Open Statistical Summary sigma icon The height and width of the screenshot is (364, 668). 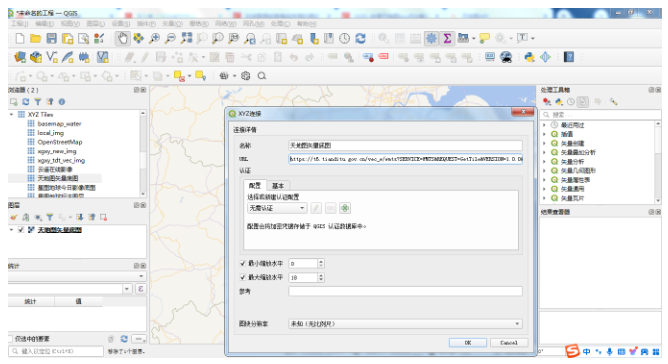447,39
